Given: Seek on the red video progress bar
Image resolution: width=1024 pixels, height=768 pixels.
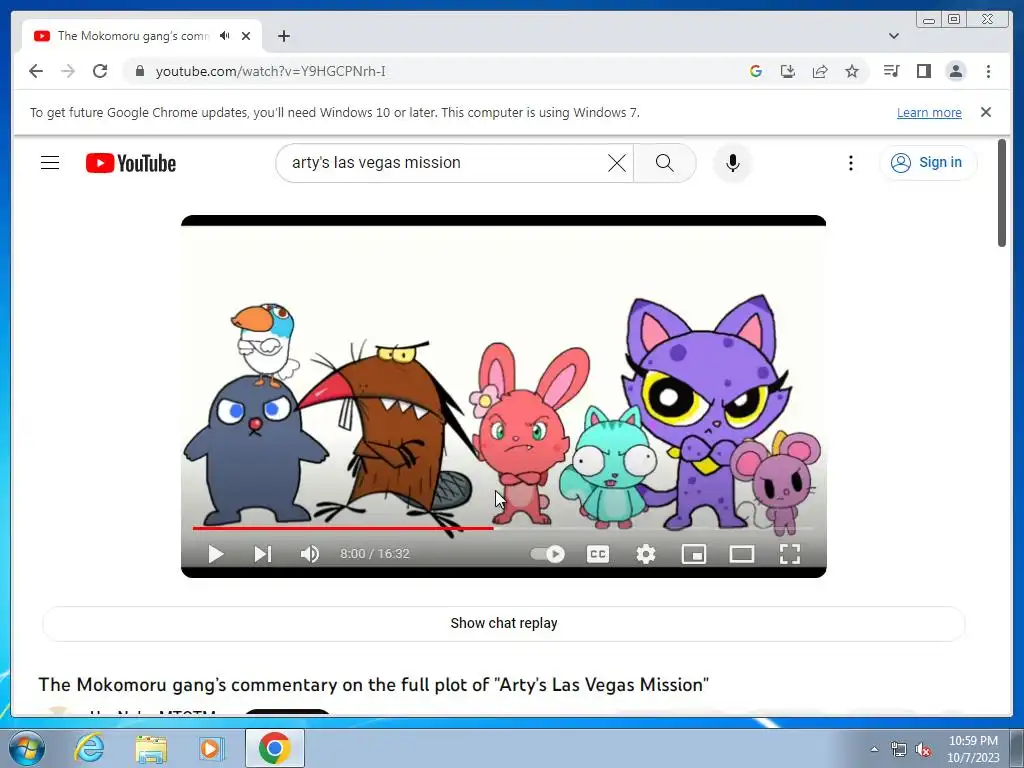Looking at the screenshot, I should click(343, 528).
